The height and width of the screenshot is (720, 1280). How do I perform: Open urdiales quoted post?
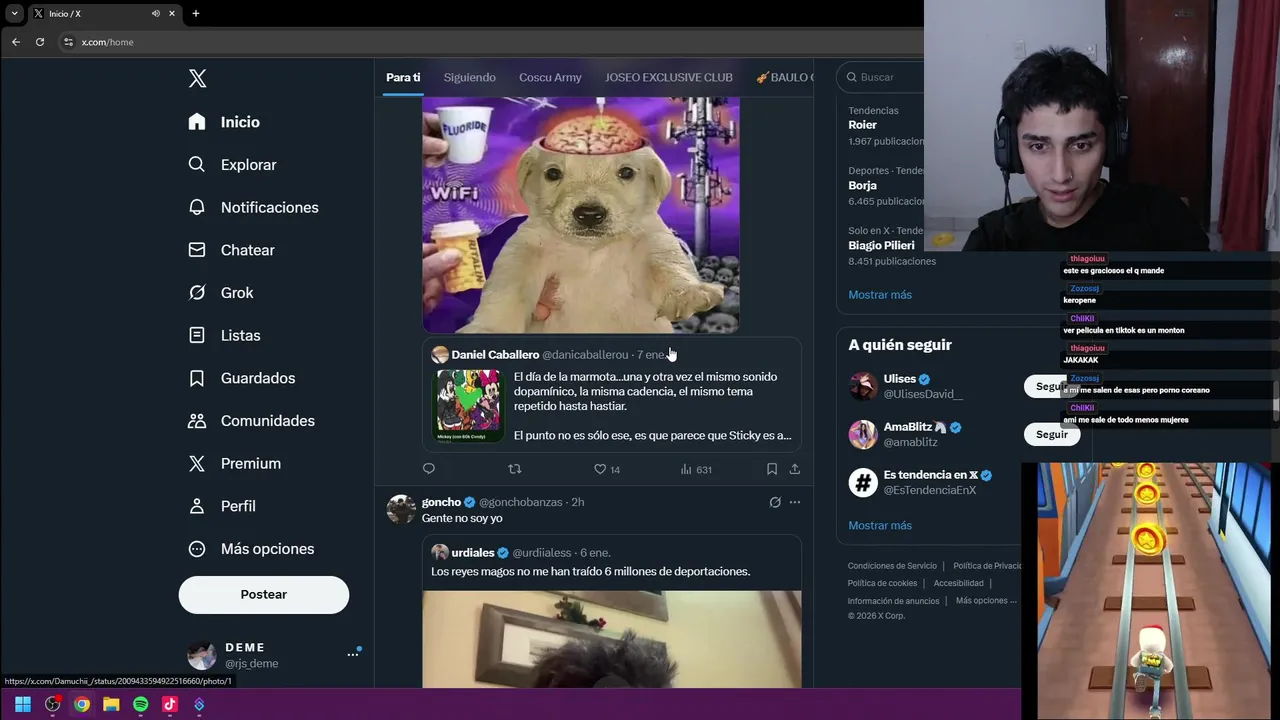612,612
